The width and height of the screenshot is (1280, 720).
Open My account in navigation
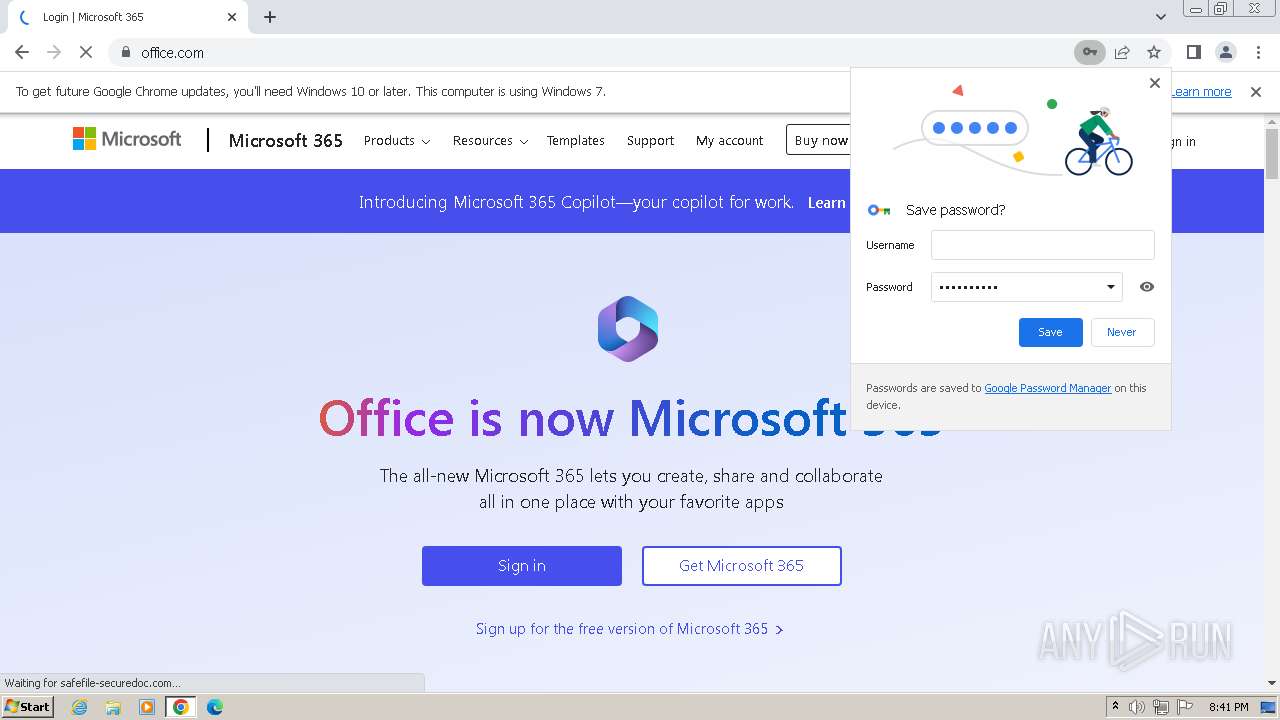729,141
